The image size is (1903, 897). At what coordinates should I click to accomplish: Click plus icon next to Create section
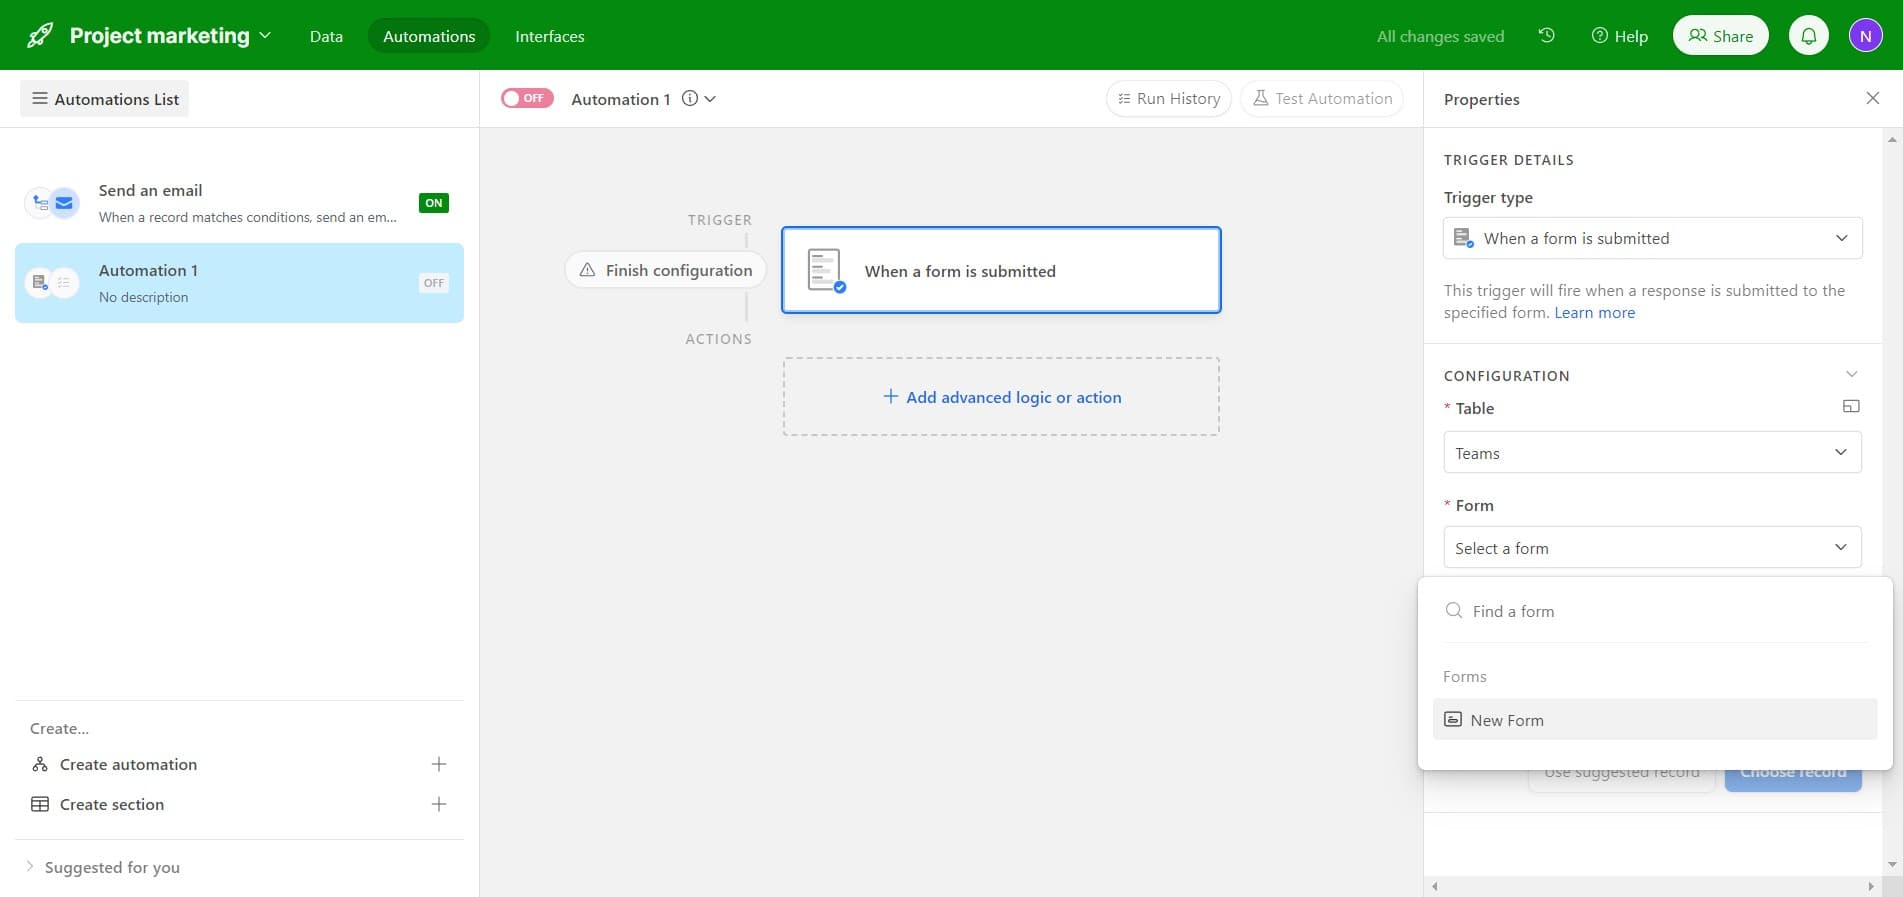coord(438,805)
